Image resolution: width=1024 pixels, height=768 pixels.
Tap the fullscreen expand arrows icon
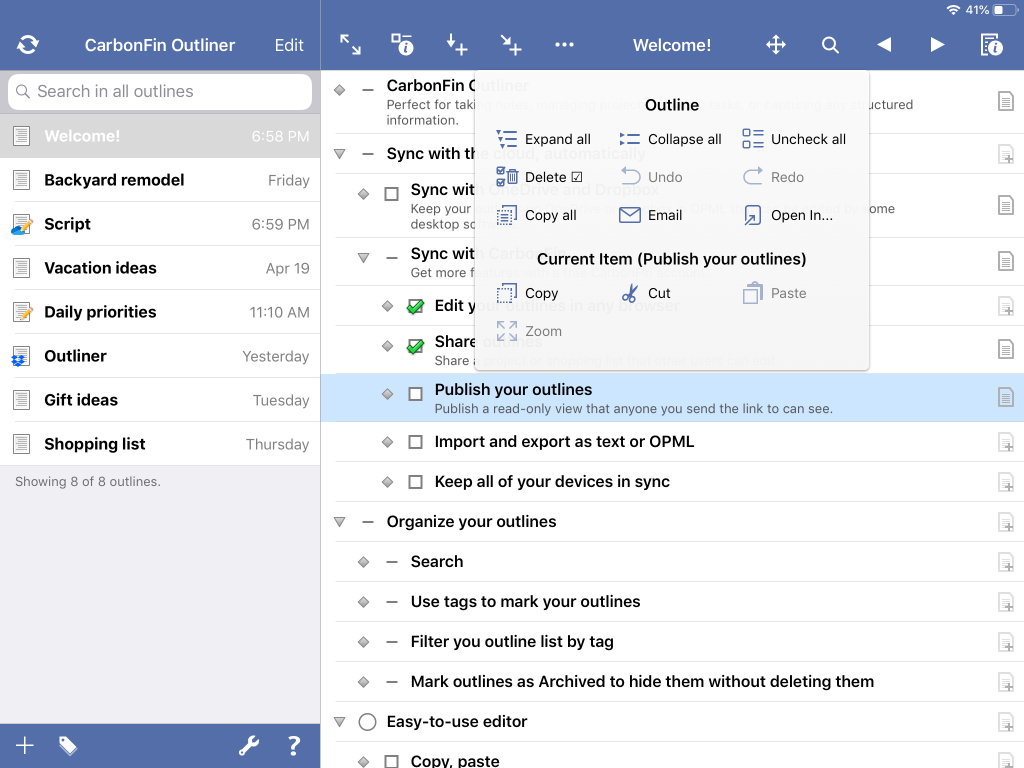(x=351, y=44)
